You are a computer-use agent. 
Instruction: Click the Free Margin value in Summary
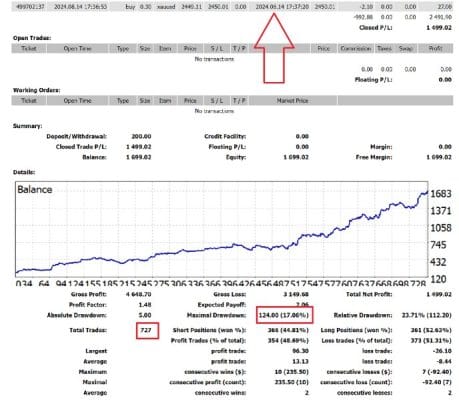click(439, 157)
